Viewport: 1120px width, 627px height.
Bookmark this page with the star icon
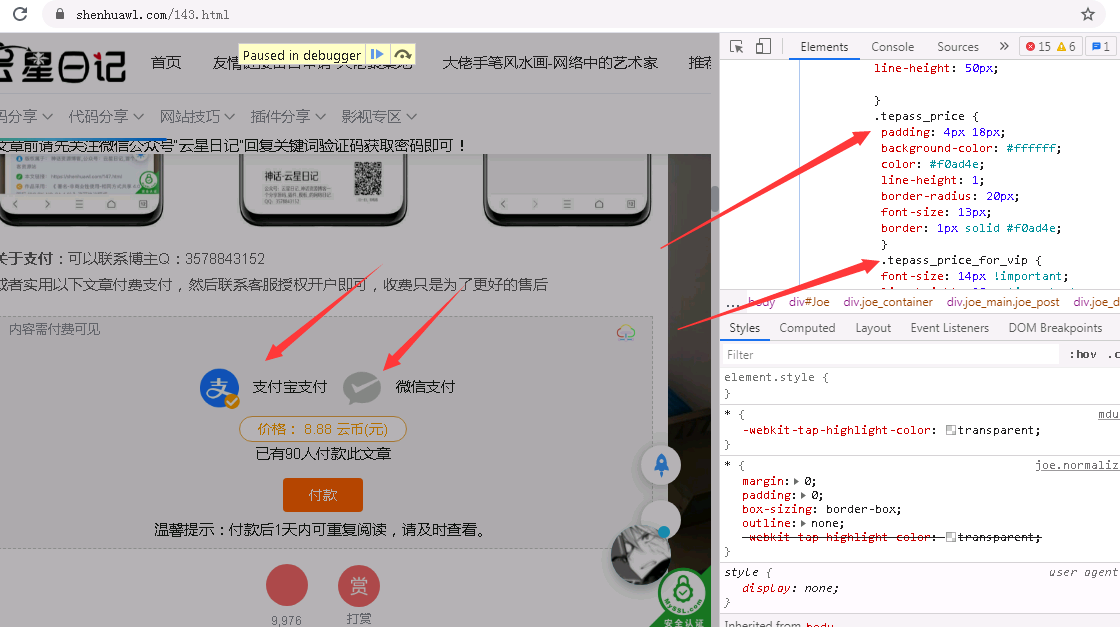pos(1088,15)
